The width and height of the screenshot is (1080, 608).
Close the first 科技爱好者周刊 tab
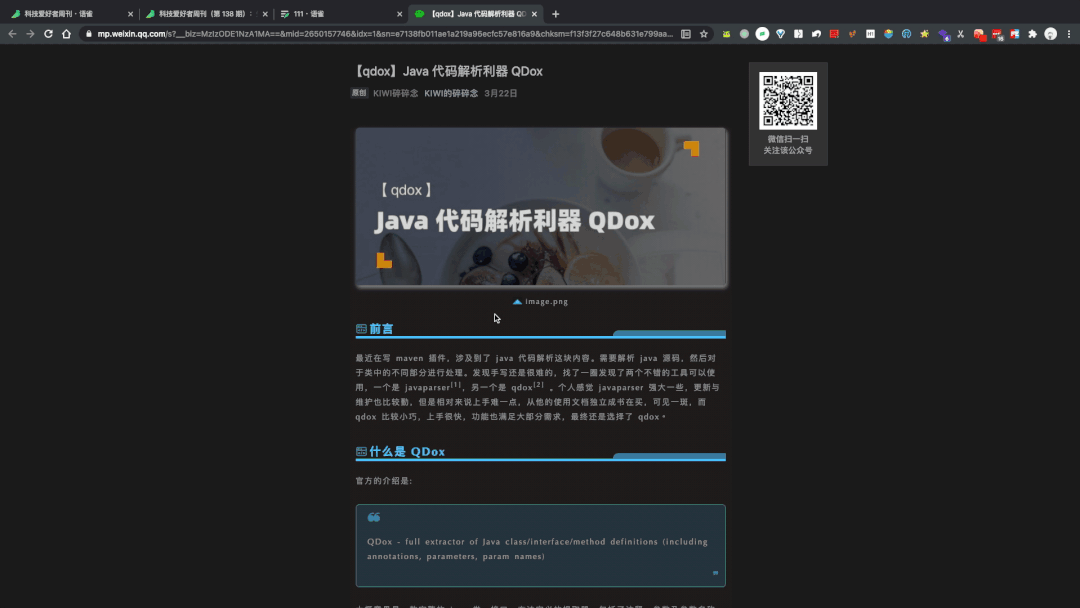pos(130,14)
